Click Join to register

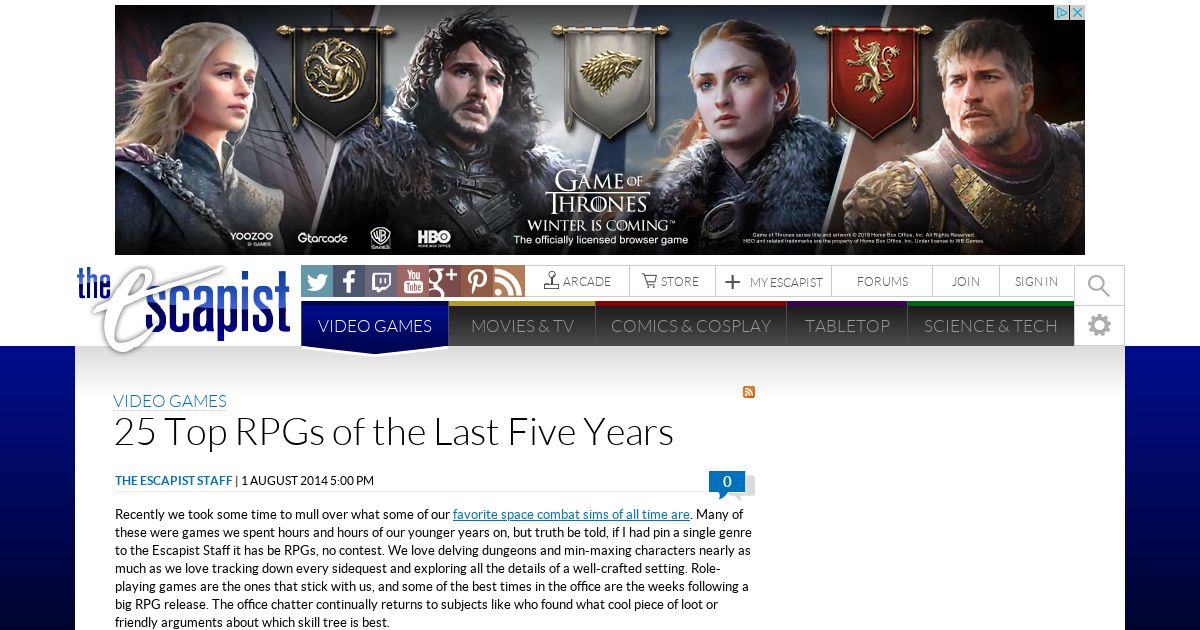[x=965, y=281]
